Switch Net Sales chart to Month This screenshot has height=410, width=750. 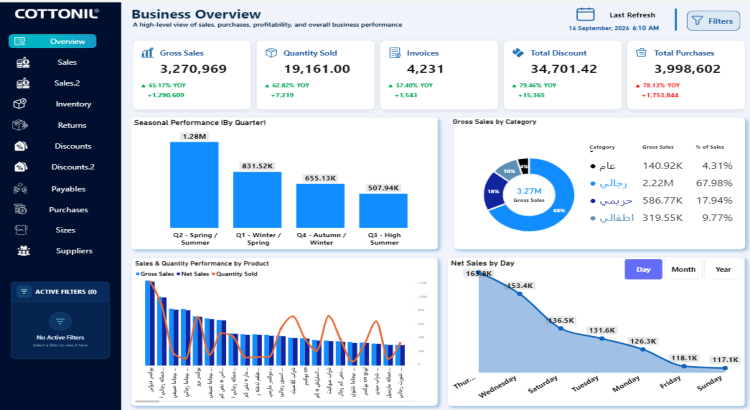[x=683, y=269]
